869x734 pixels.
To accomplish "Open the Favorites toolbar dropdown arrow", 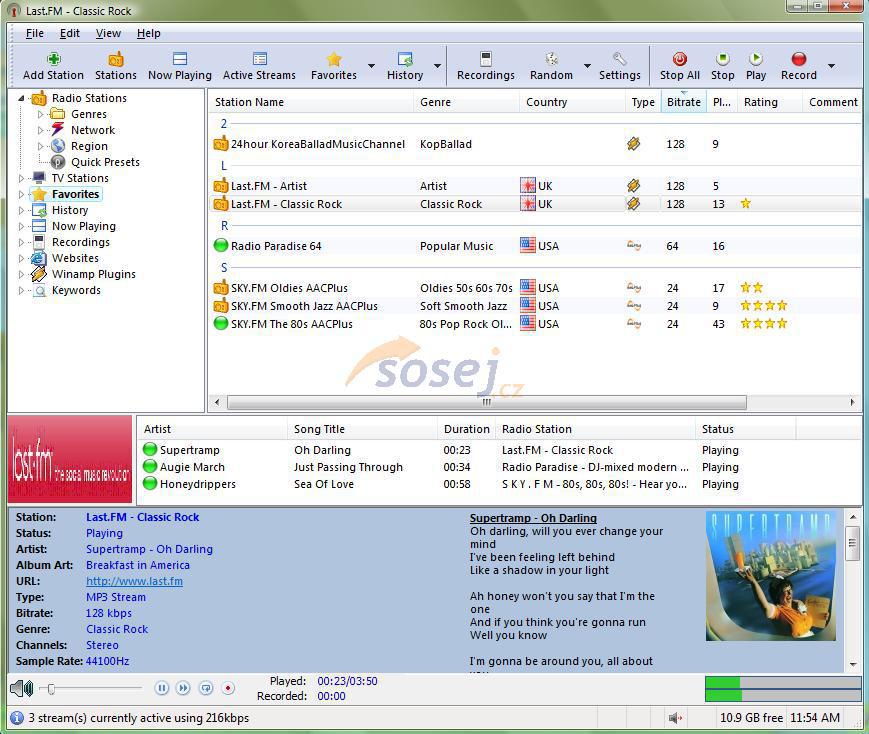I will 371,66.
